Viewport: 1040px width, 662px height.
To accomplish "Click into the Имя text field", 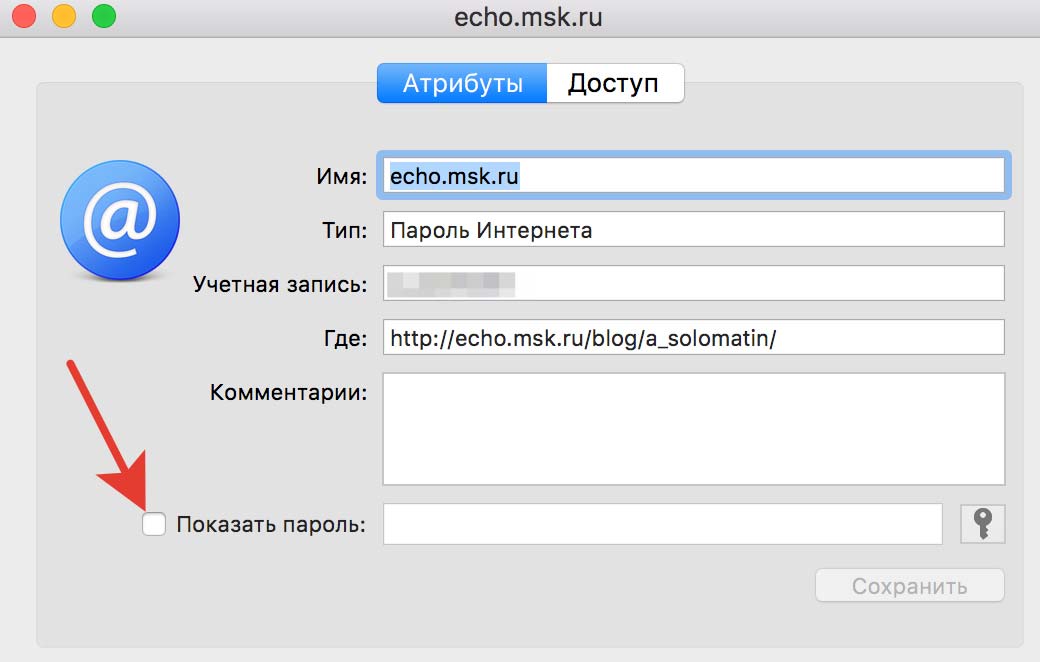I will coord(693,176).
